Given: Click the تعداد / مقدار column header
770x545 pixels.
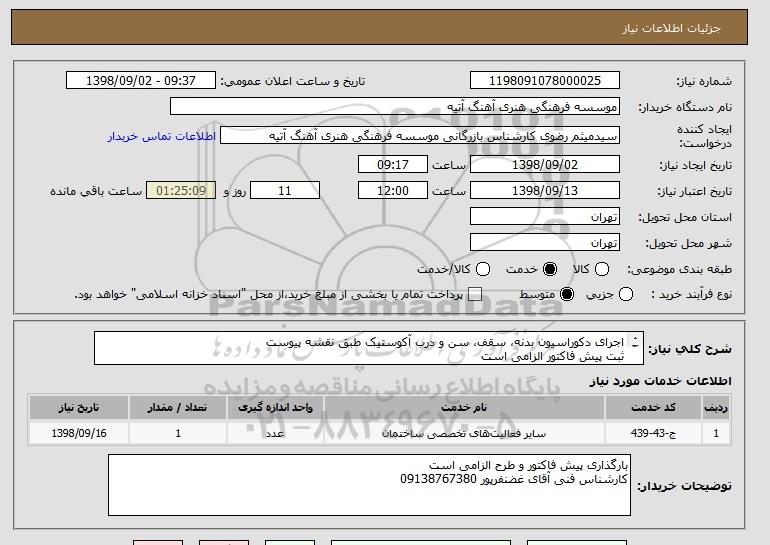Looking at the screenshot, I should [x=178, y=408].
